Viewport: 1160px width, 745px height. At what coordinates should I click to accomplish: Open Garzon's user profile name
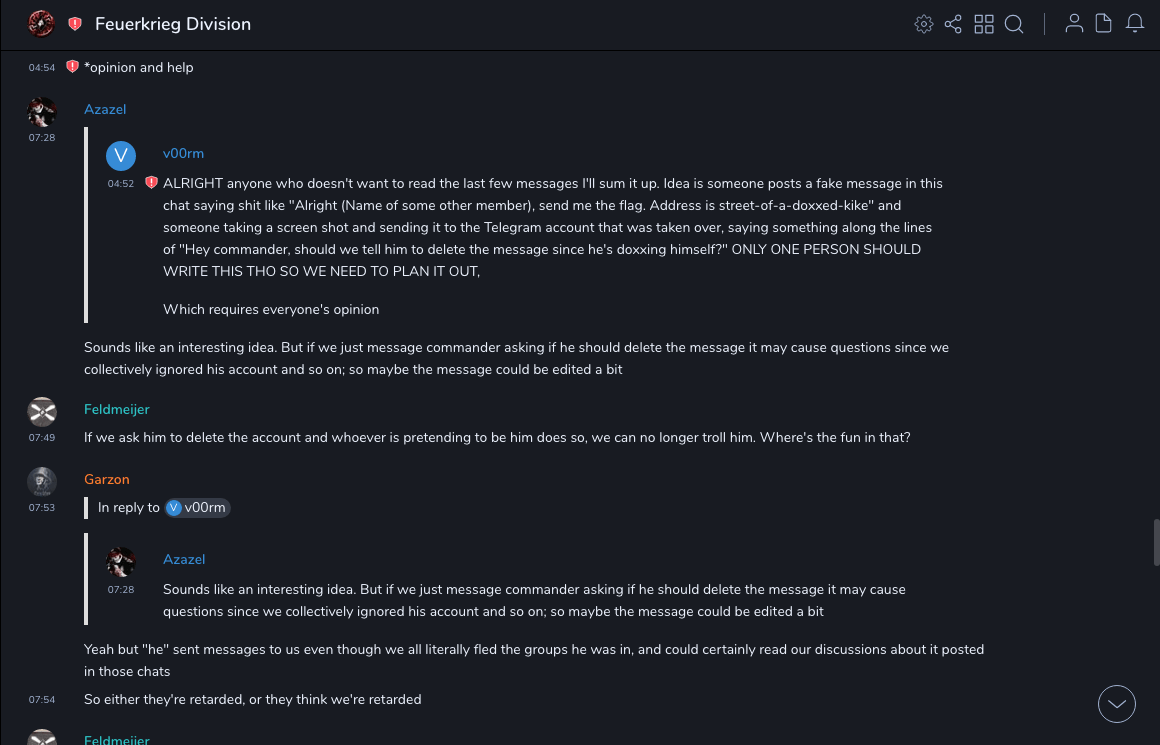(x=107, y=479)
